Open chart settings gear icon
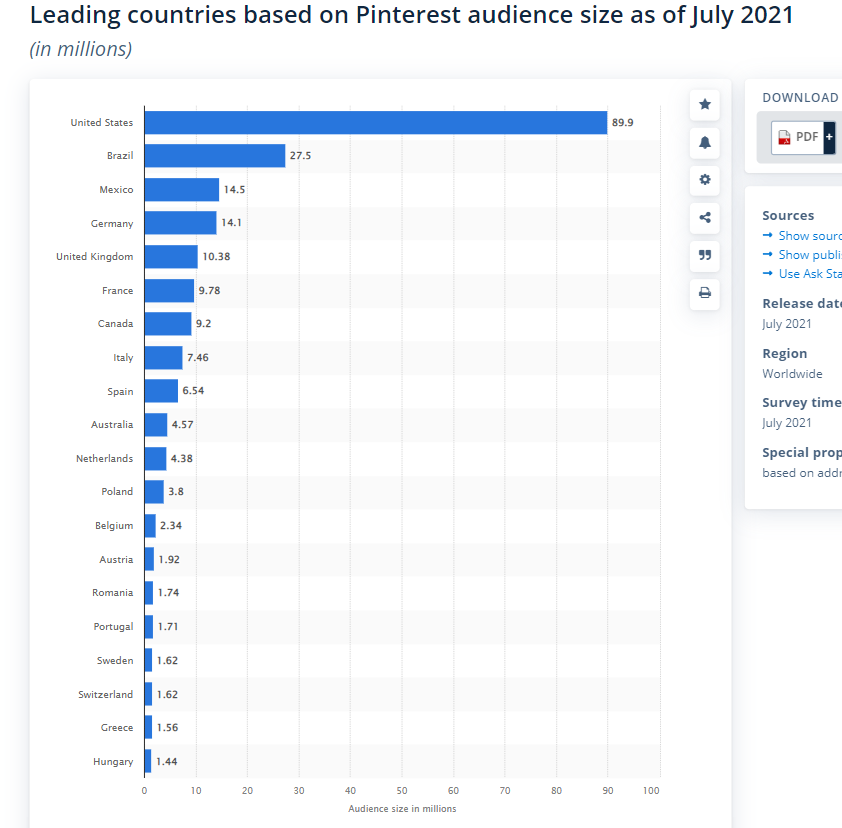This screenshot has height=828, width=842. (705, 180)
